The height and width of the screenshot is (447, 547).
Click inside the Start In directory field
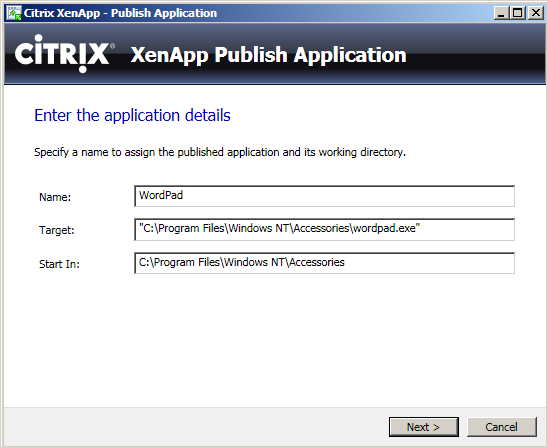[324, 263]
